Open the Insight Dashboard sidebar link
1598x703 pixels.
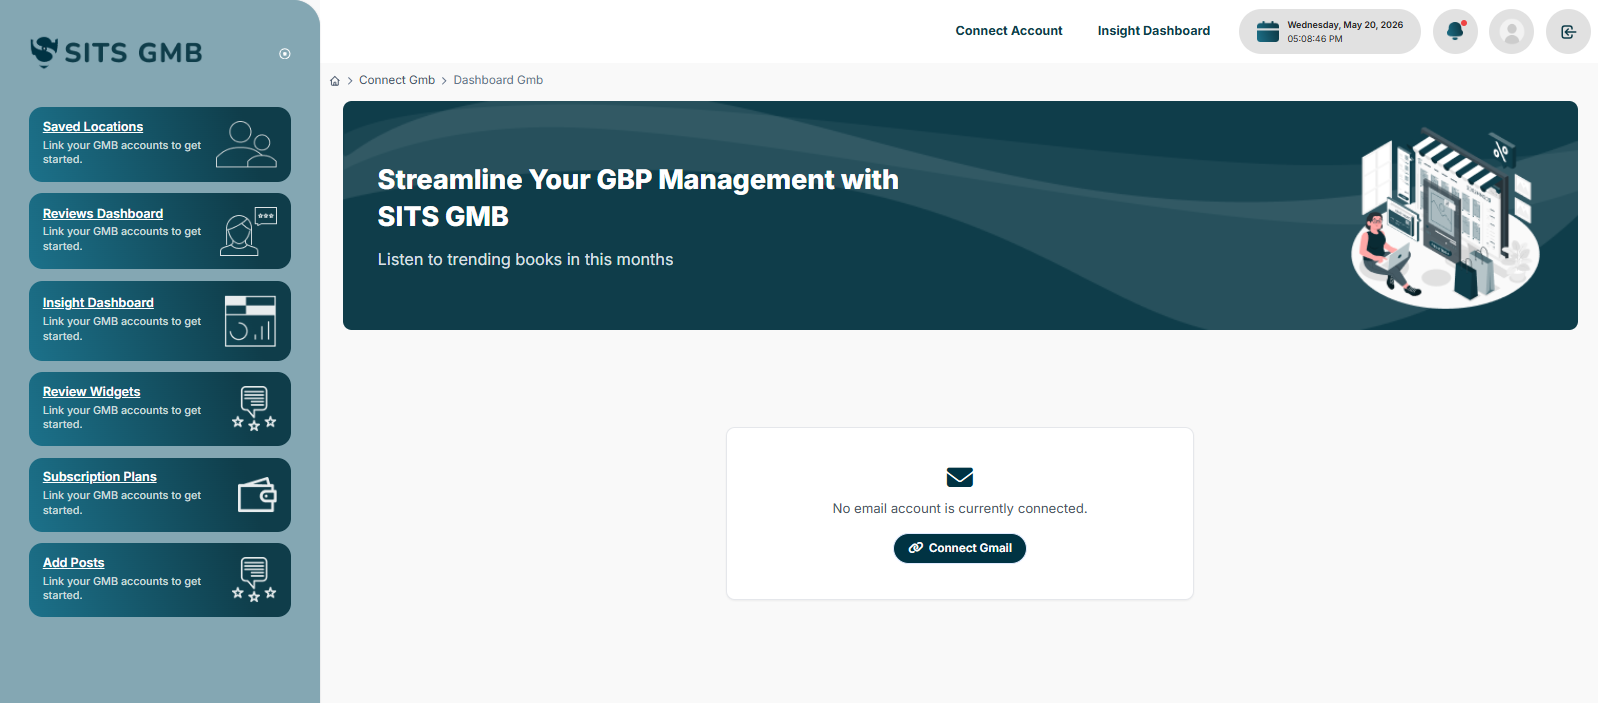[x=98, y=303]
